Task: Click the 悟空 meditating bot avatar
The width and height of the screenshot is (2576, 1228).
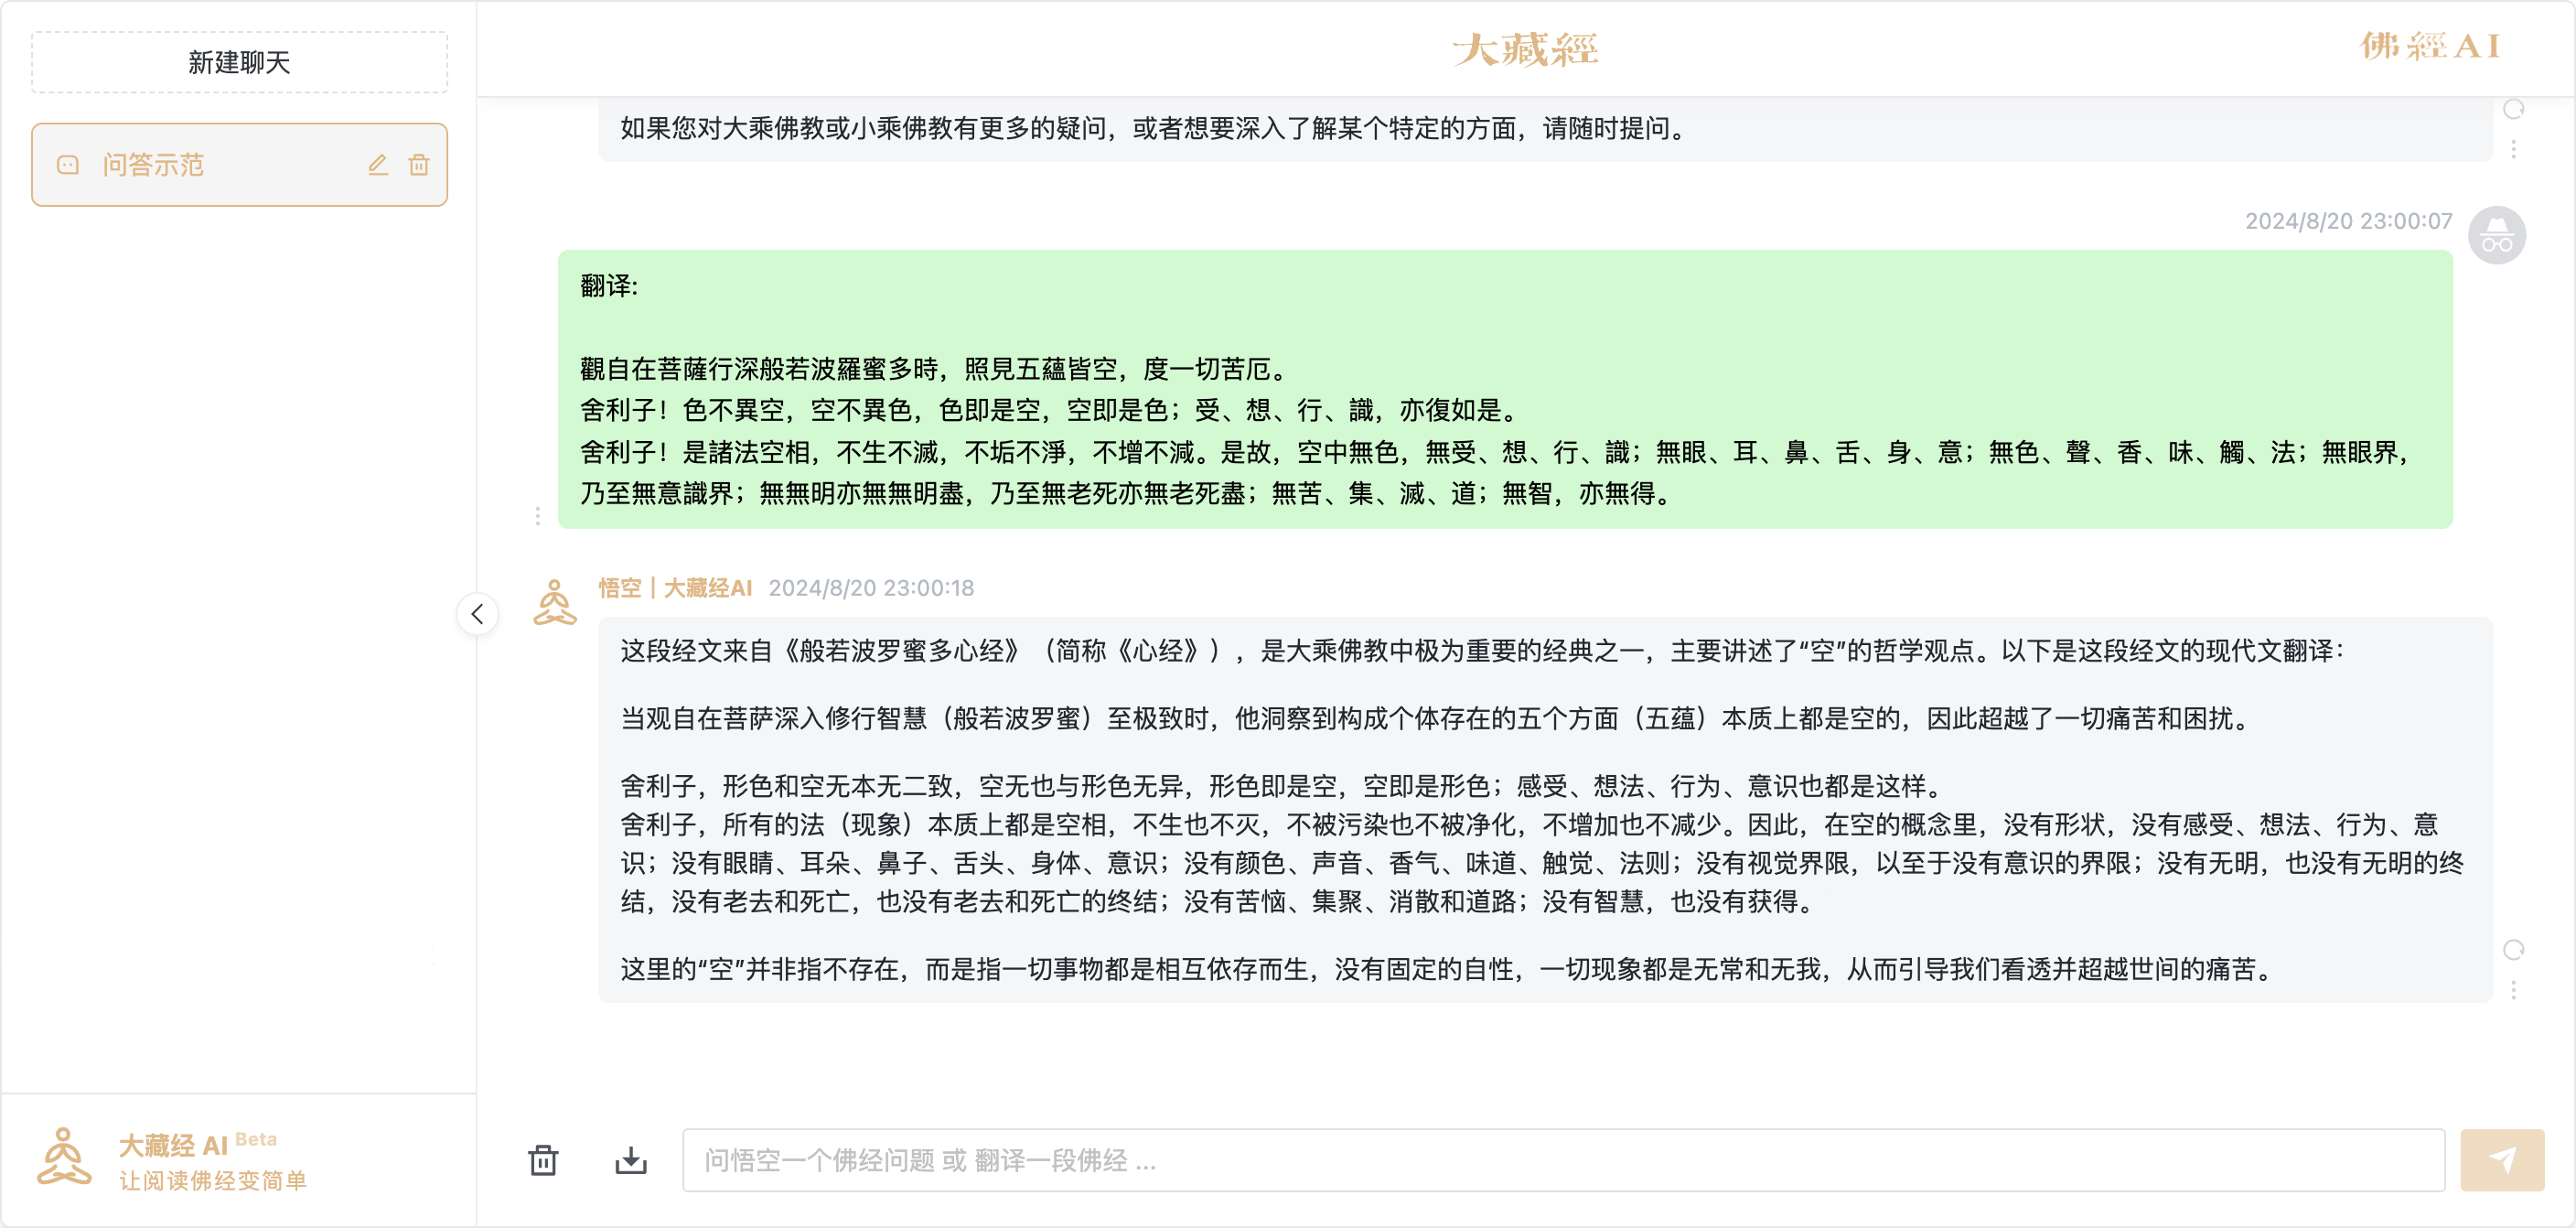Action: click(x=555, y=603)
